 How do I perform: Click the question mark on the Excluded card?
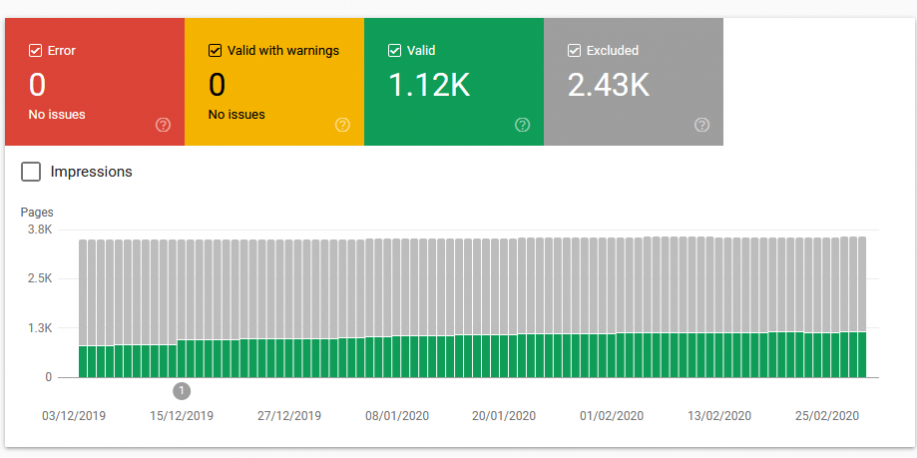click(x=702, y=125)
